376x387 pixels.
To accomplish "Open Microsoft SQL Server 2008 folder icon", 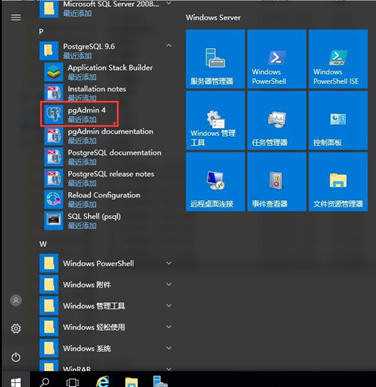I will tap(49, 8).
